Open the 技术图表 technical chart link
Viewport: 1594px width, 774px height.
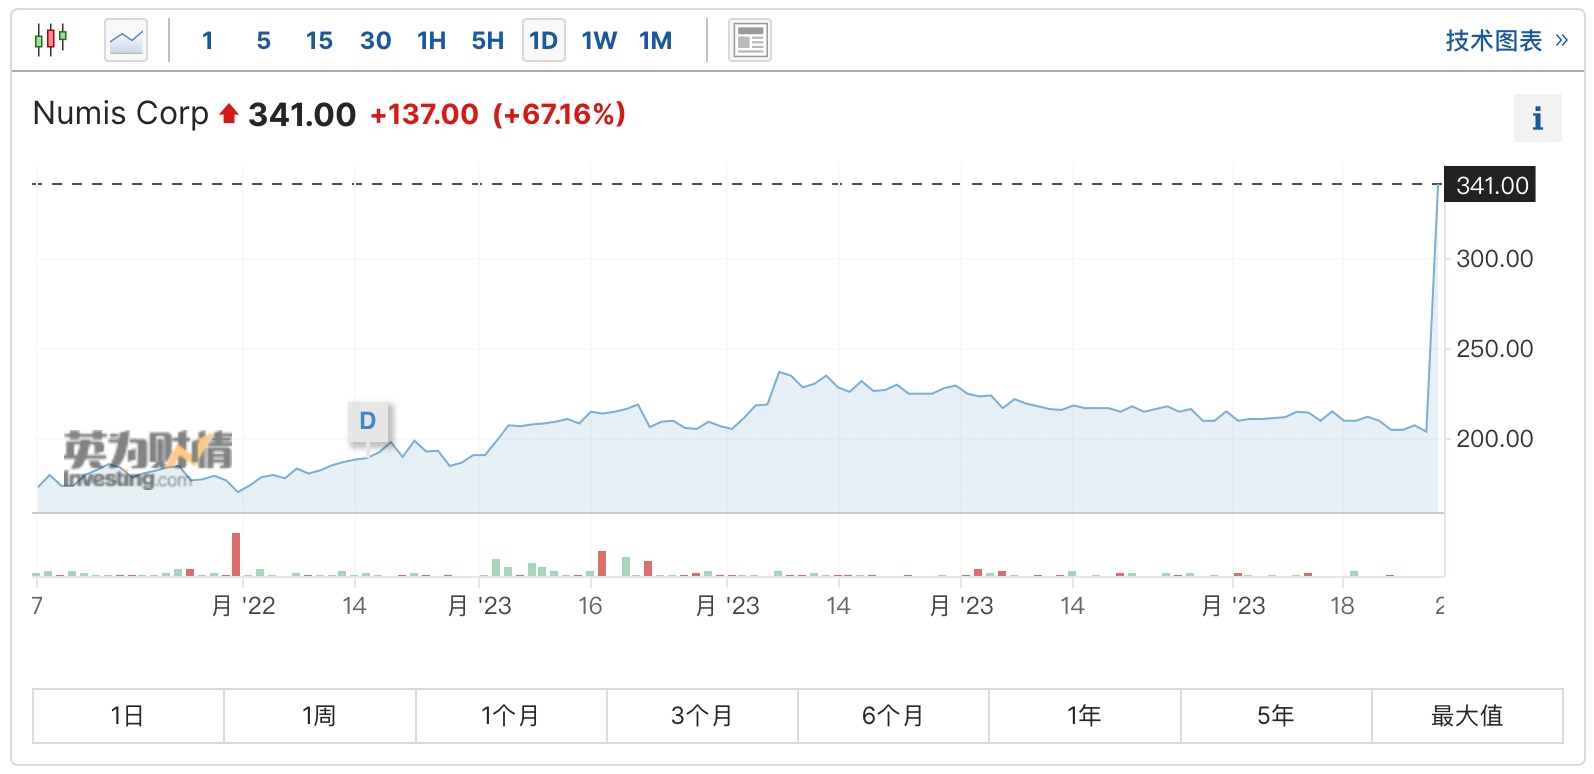pyautogui.click(x=1506, y=40)
